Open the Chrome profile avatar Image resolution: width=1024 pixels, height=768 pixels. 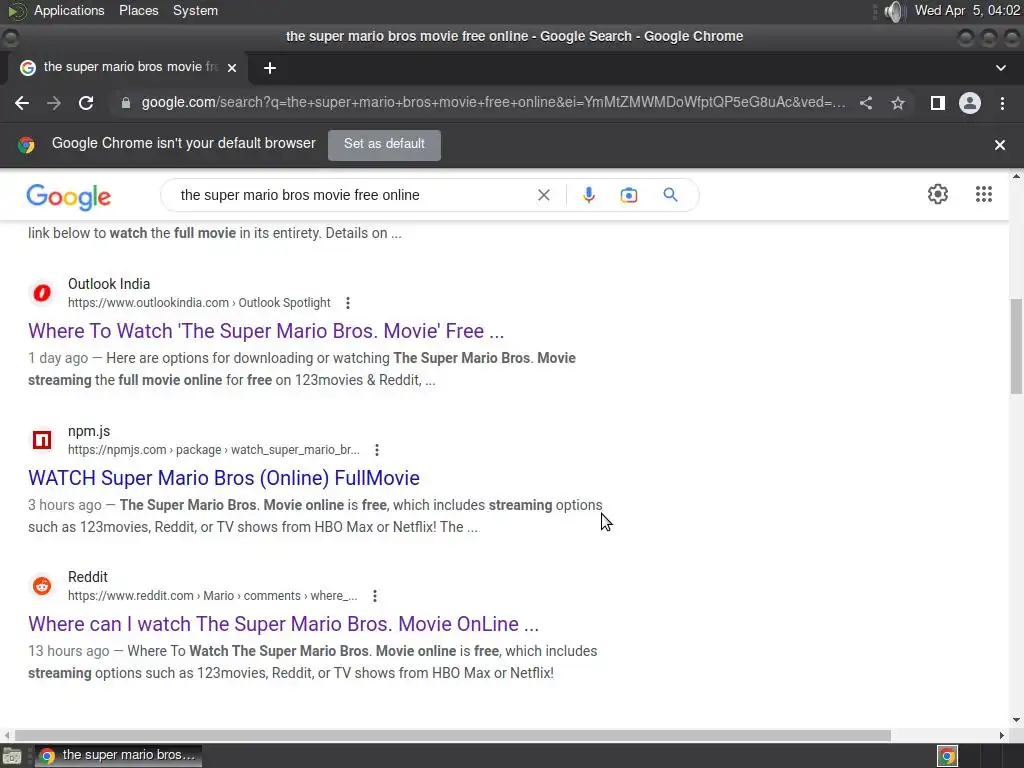click(x=970, y=103)
